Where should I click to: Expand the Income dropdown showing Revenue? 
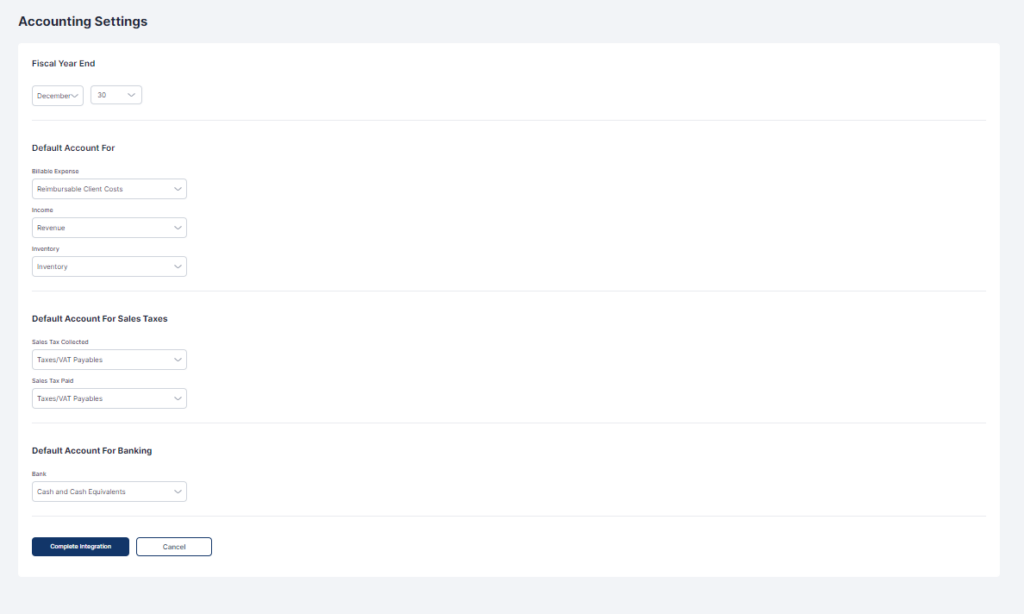[x=109, y=228]
